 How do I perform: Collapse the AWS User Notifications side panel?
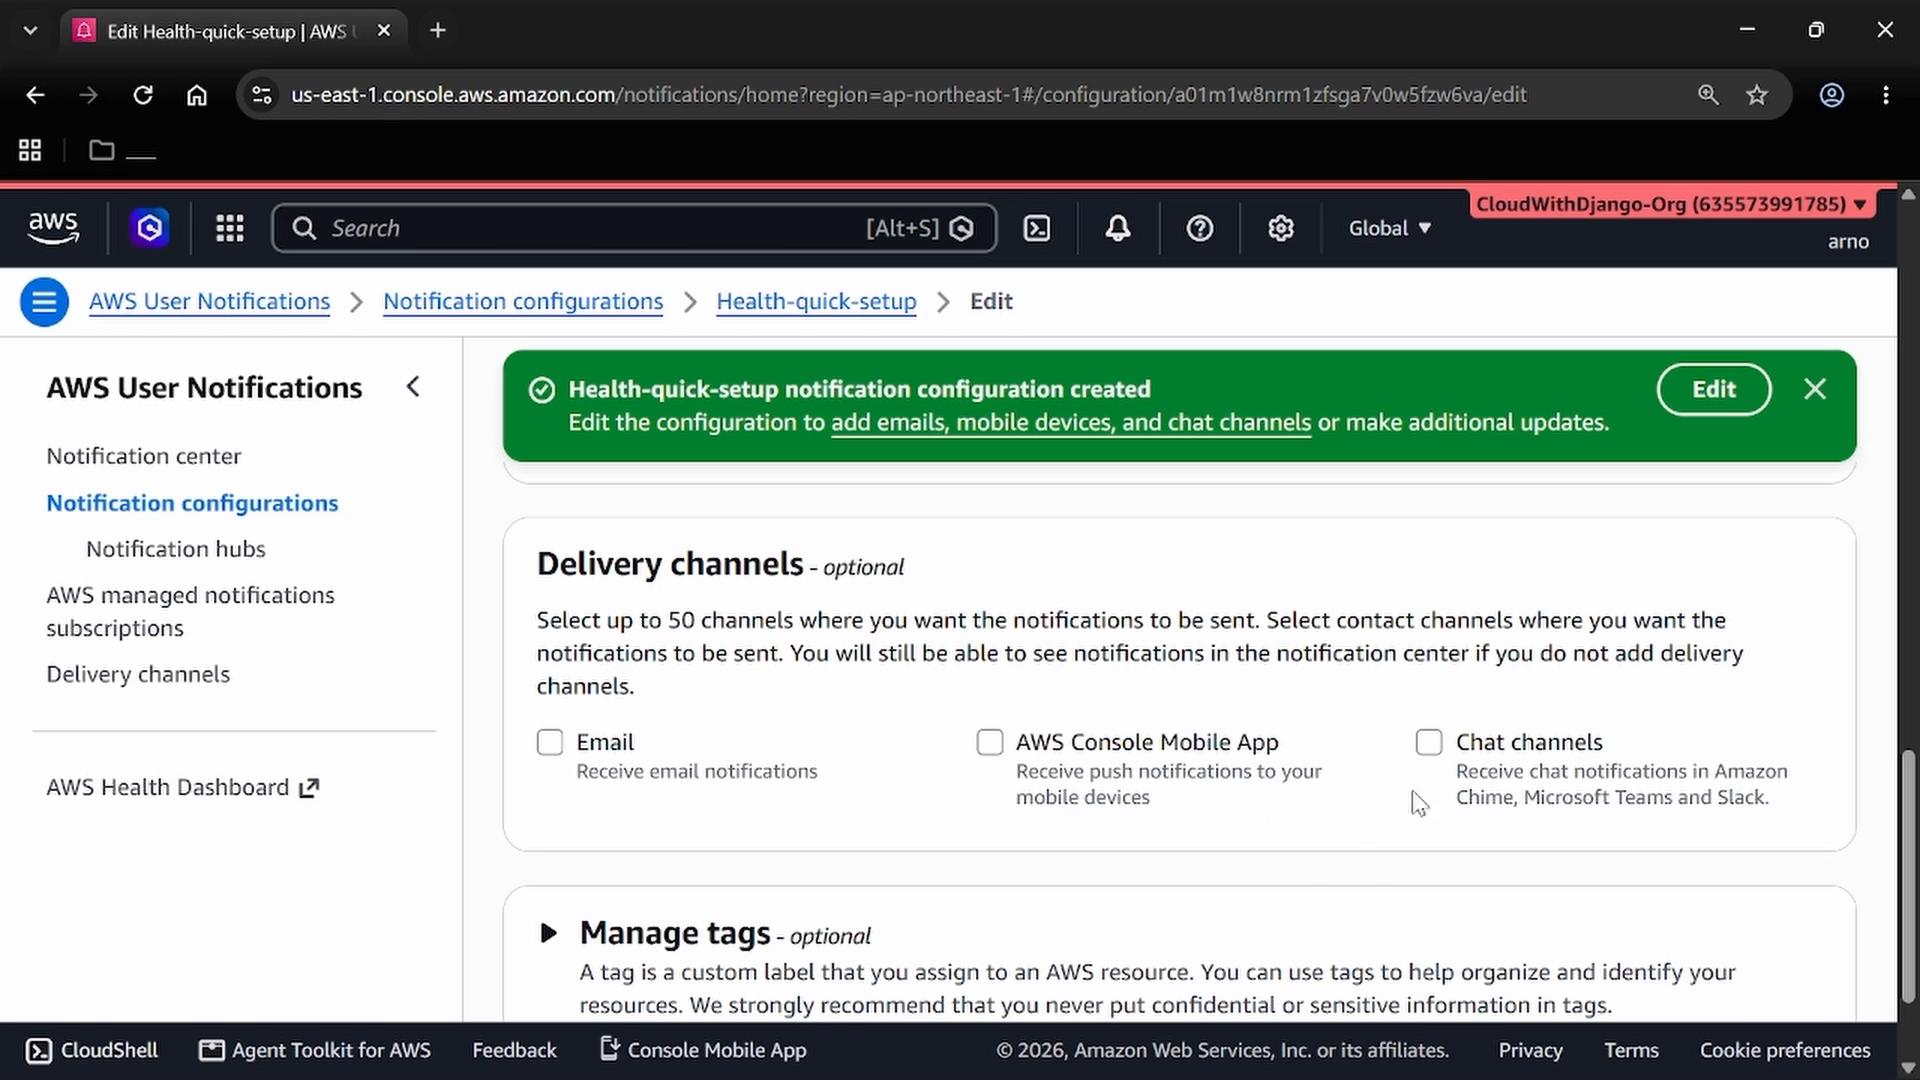pos(413,387)
